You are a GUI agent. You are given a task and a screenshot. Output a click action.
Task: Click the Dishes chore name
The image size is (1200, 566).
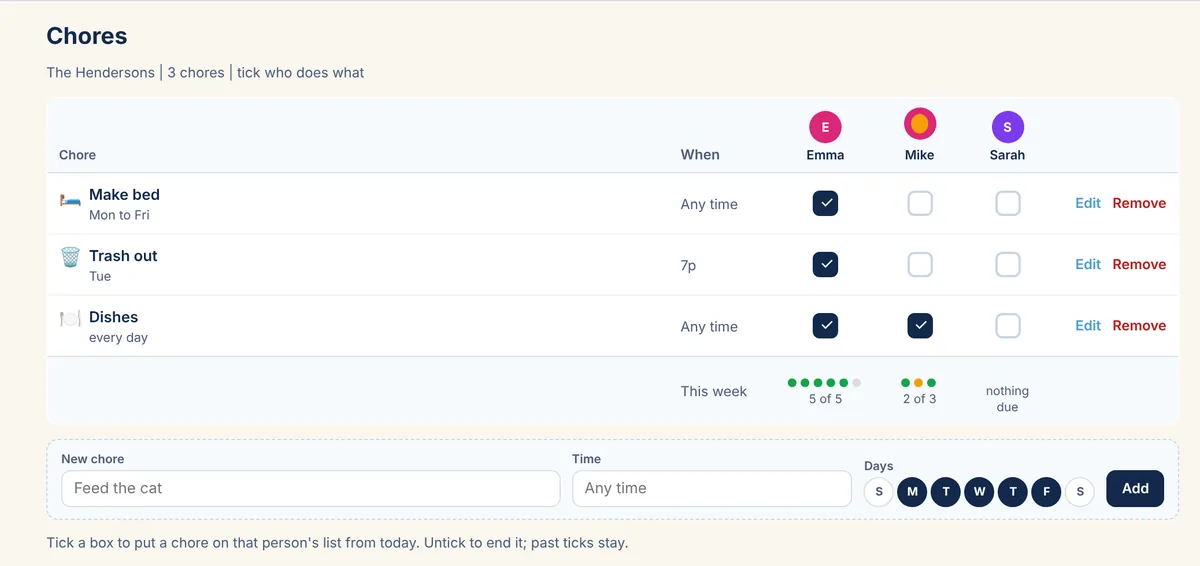tap(113, 317)
